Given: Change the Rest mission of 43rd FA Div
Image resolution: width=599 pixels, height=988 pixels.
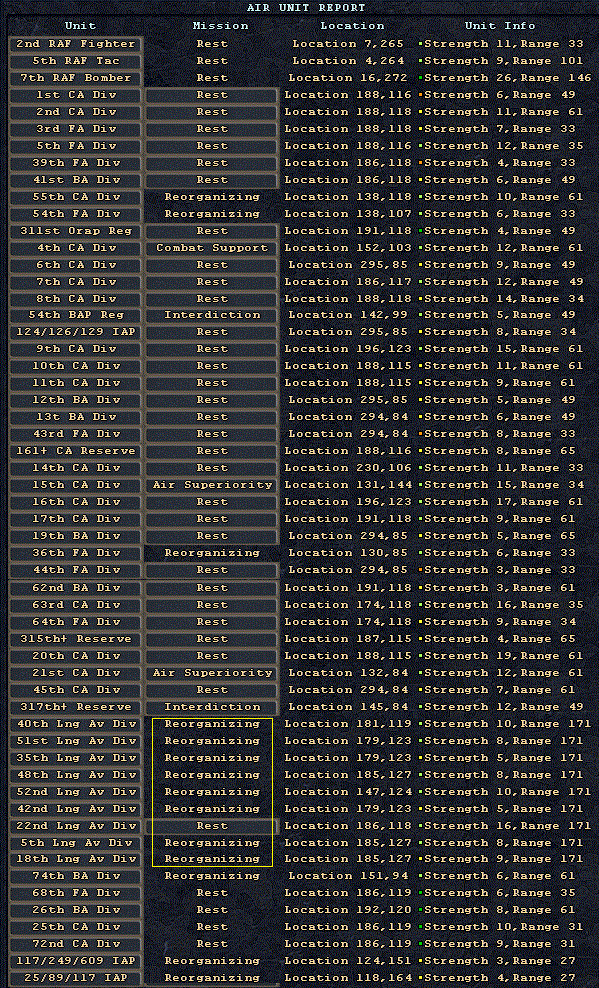Looking at the screenshot, I should (x=212, y=434).
